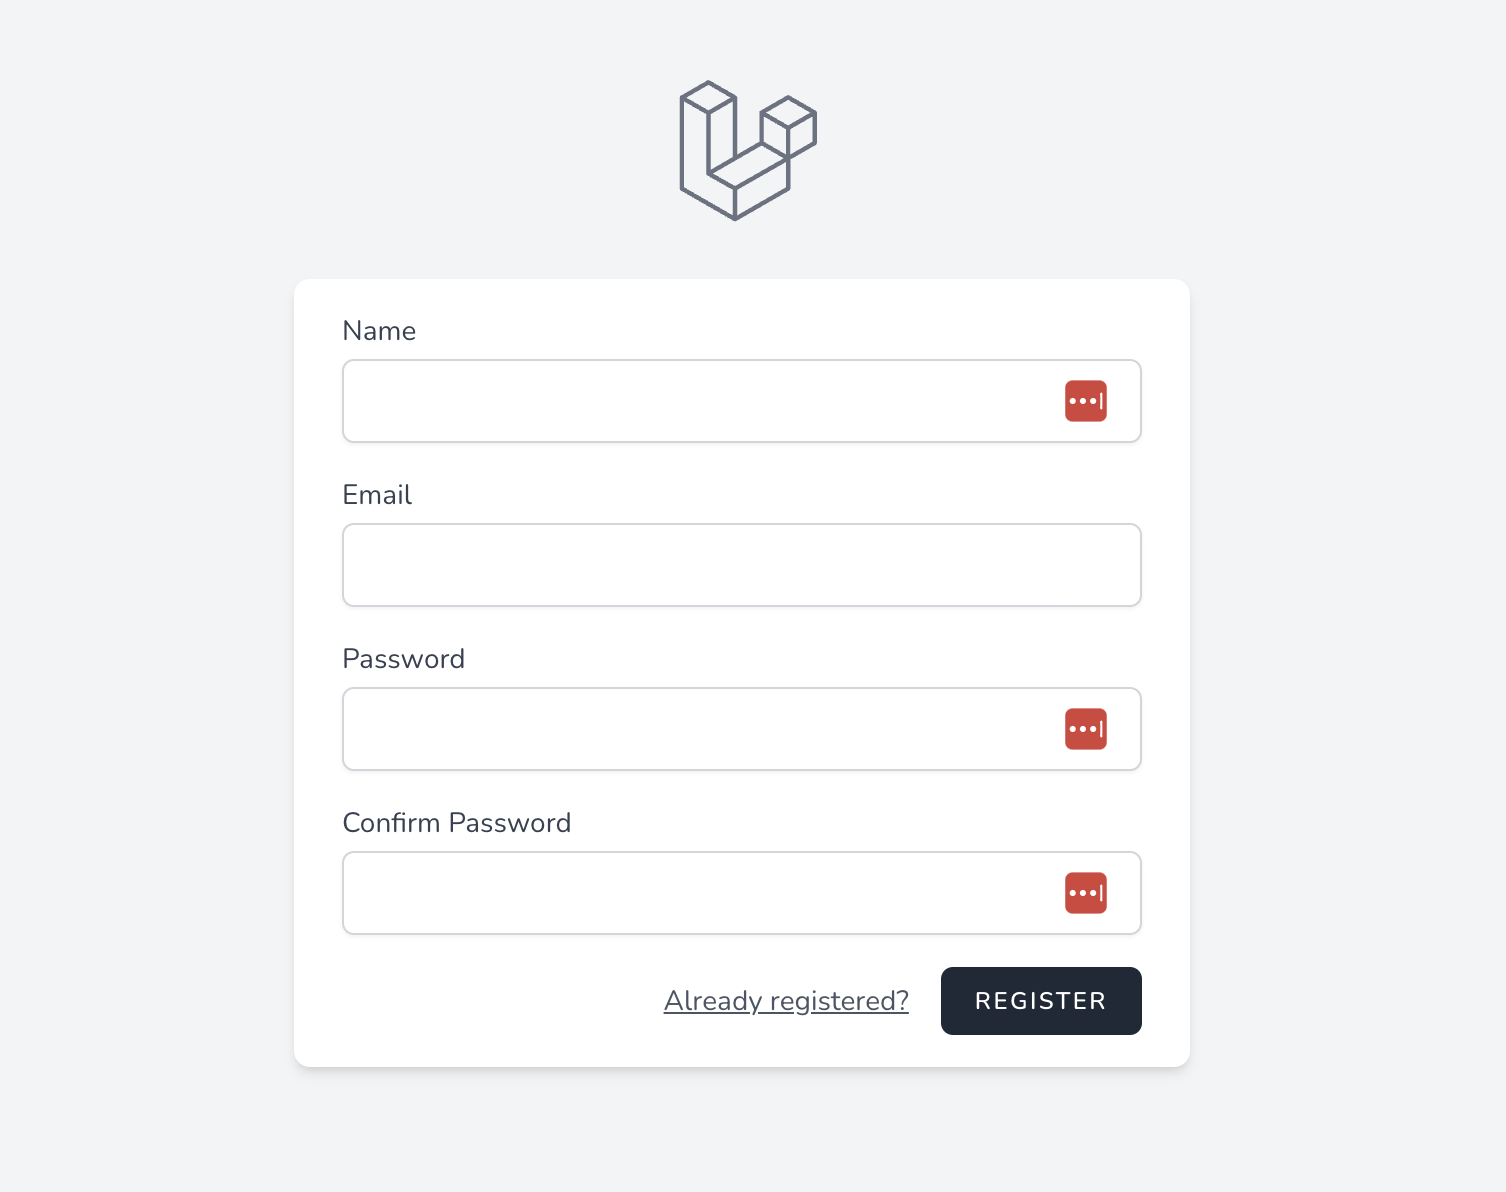Click inside the Name input field
The width and height of the screenshot is (1506, 1192).
pyautogui.click(x=700, y=401)
